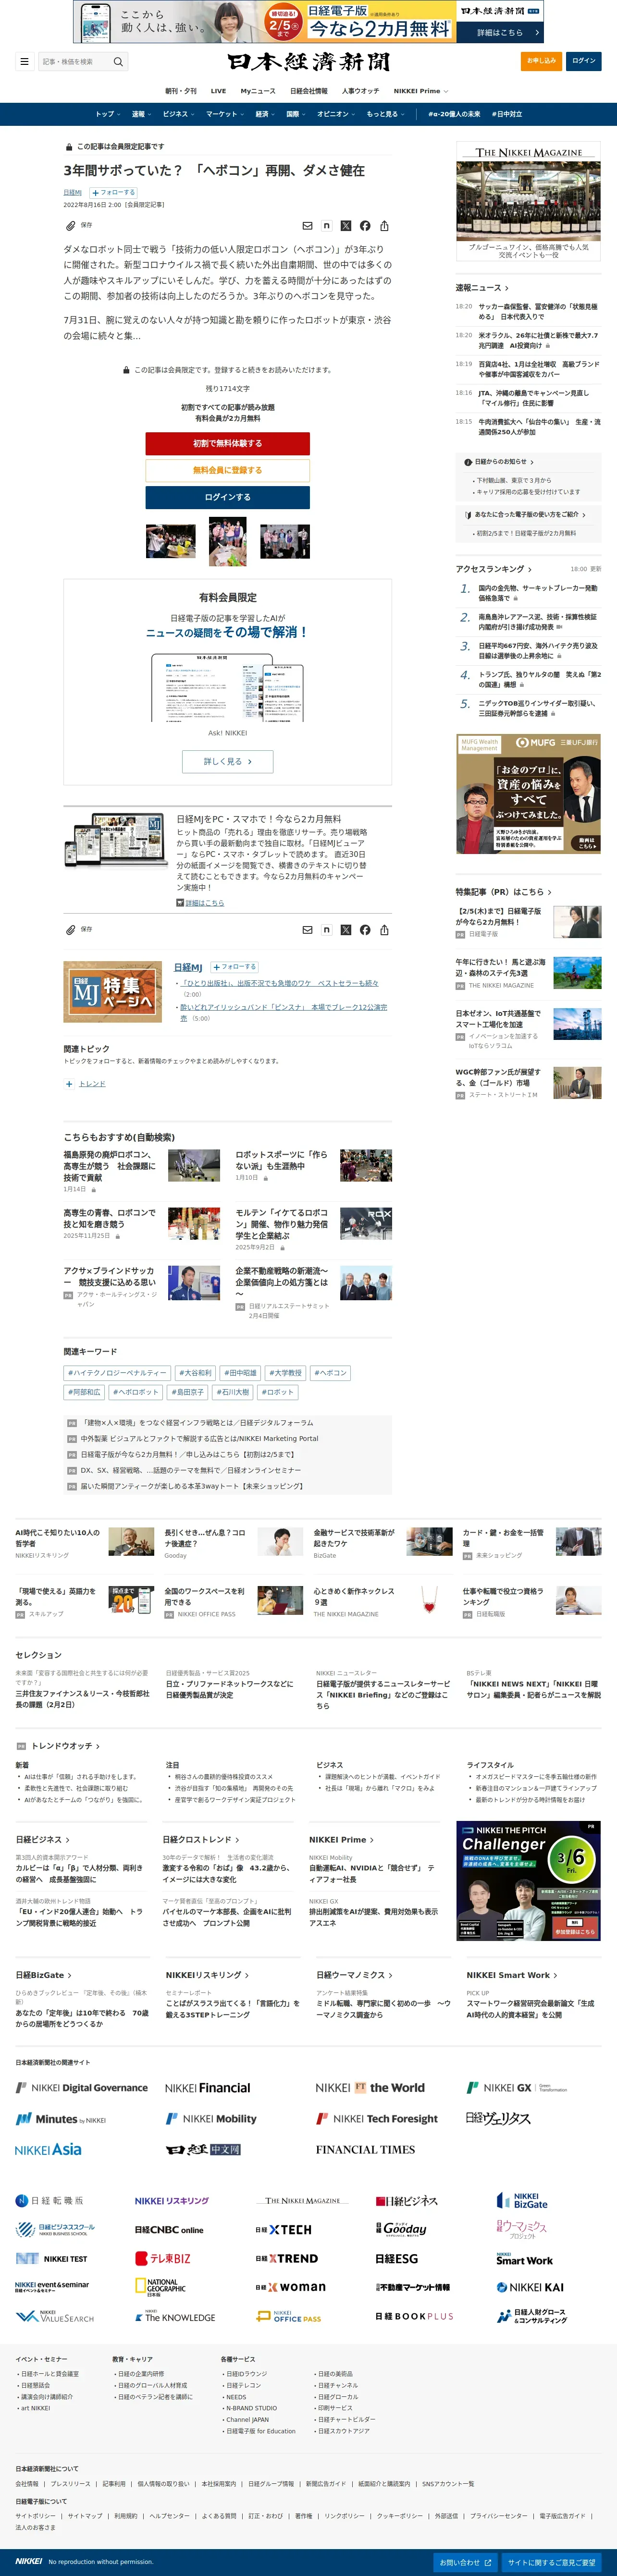Image resolution: width=617 pixels, height=2576 pixels.
Task: Open ranking item 国内の金先物、サーキットブレーカー発動
Action: [x=538, y=593]
